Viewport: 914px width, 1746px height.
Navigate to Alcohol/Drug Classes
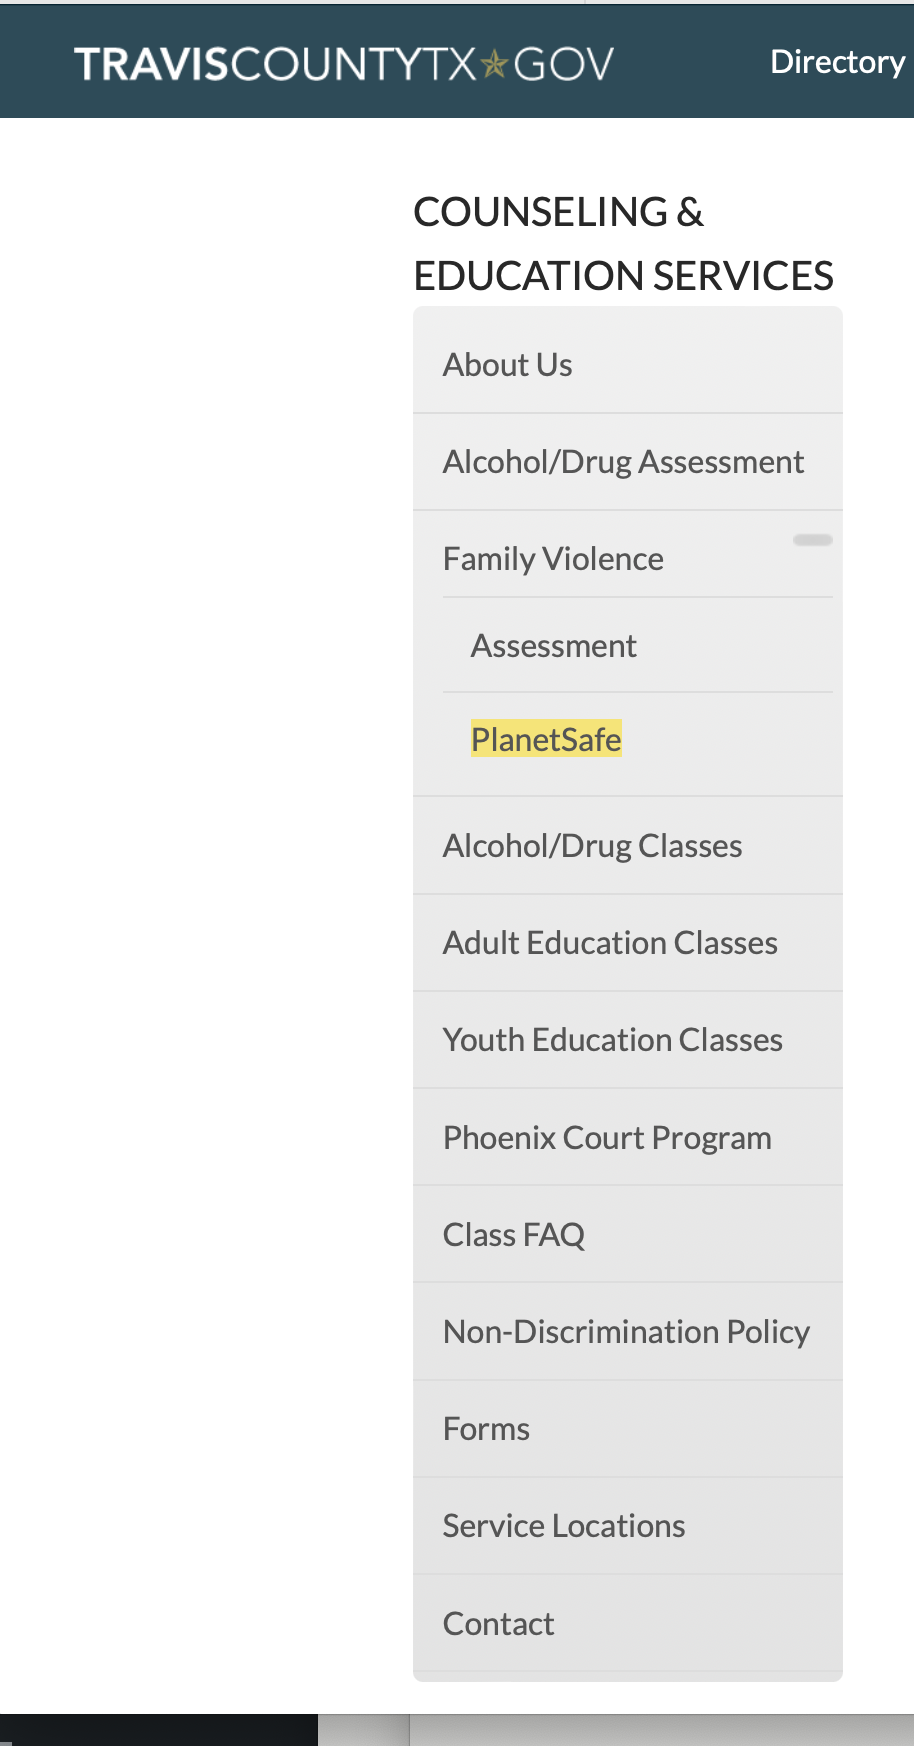coord(592,846)
